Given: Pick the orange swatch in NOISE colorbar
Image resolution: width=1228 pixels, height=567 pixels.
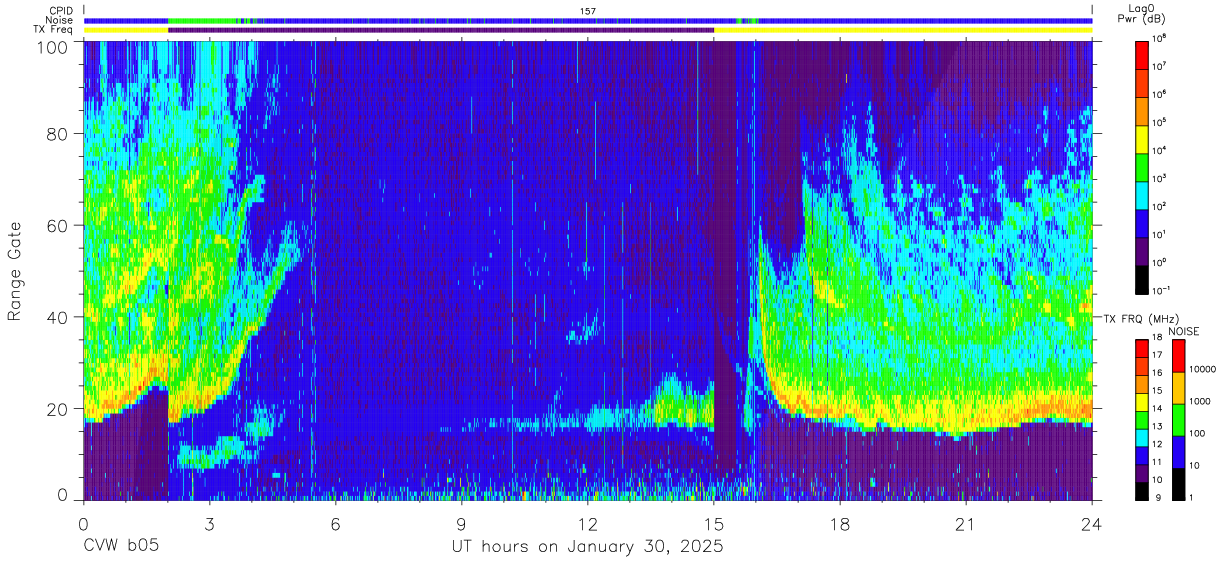Looking at the screenshot, I should [x=1178, y=388].
